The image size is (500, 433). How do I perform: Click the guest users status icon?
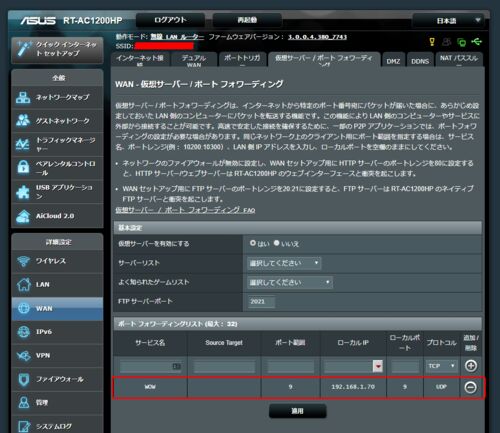coord(446,42)
